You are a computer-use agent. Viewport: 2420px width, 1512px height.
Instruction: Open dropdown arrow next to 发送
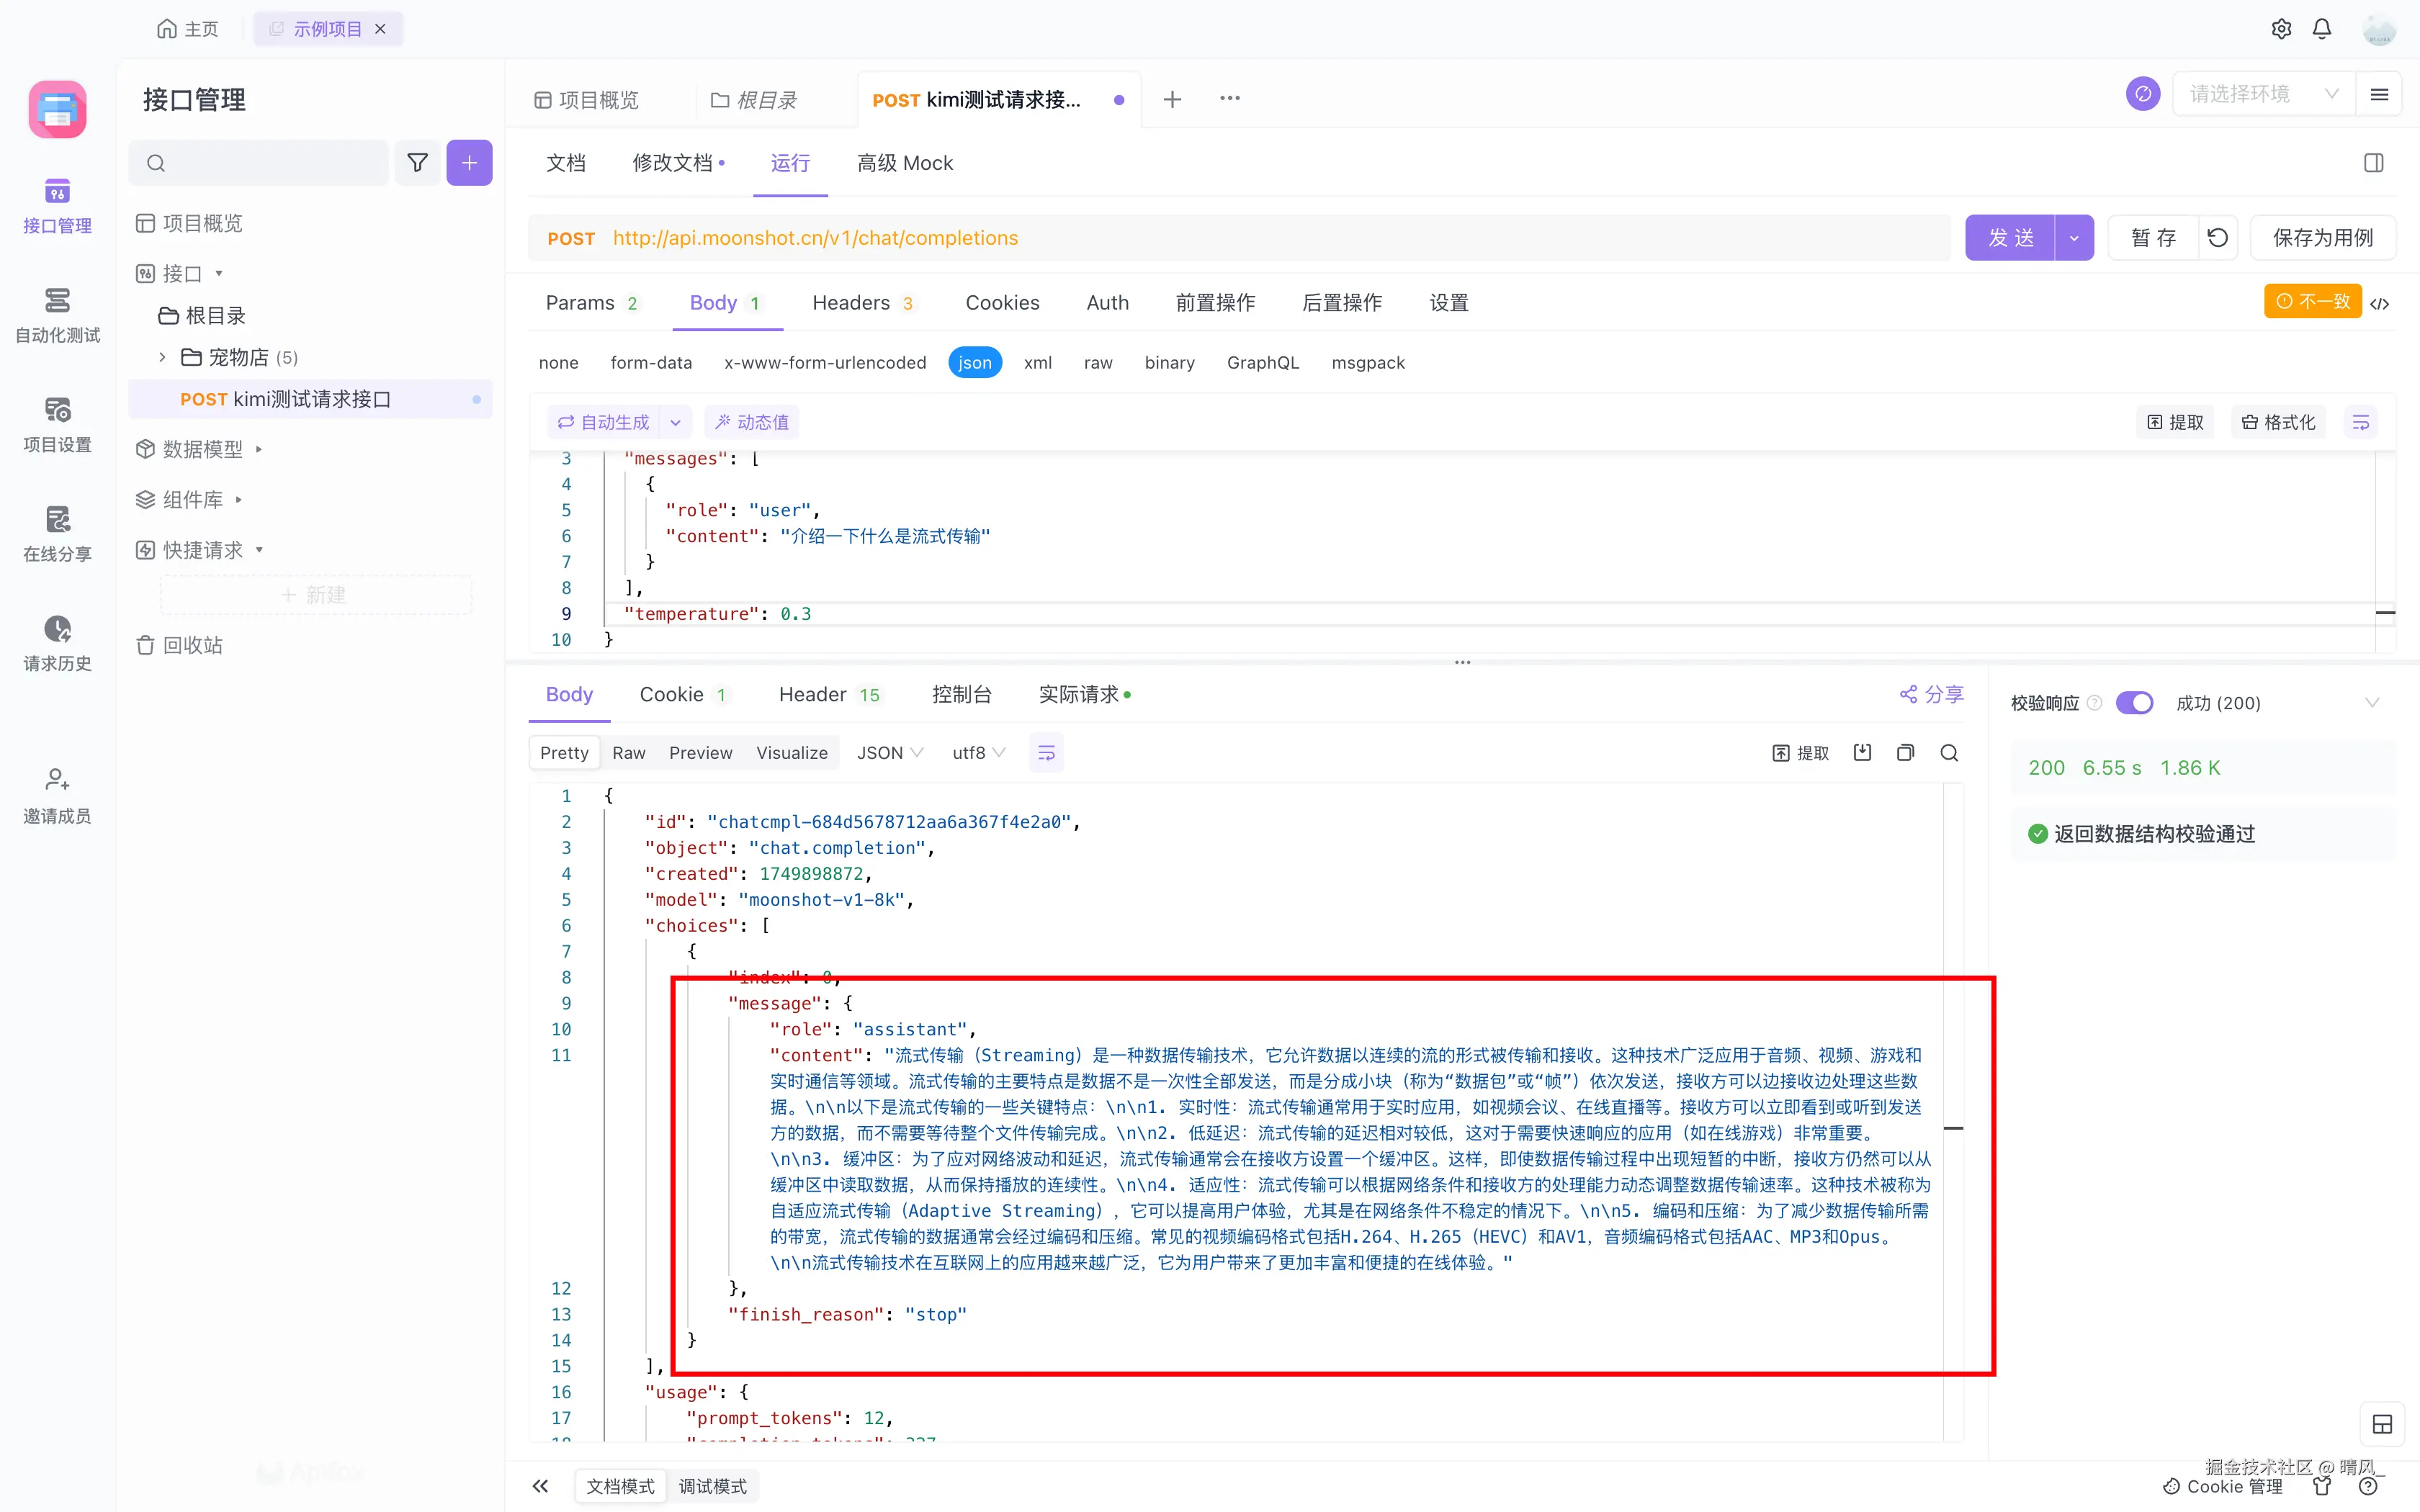click(x=2074, y=238)
